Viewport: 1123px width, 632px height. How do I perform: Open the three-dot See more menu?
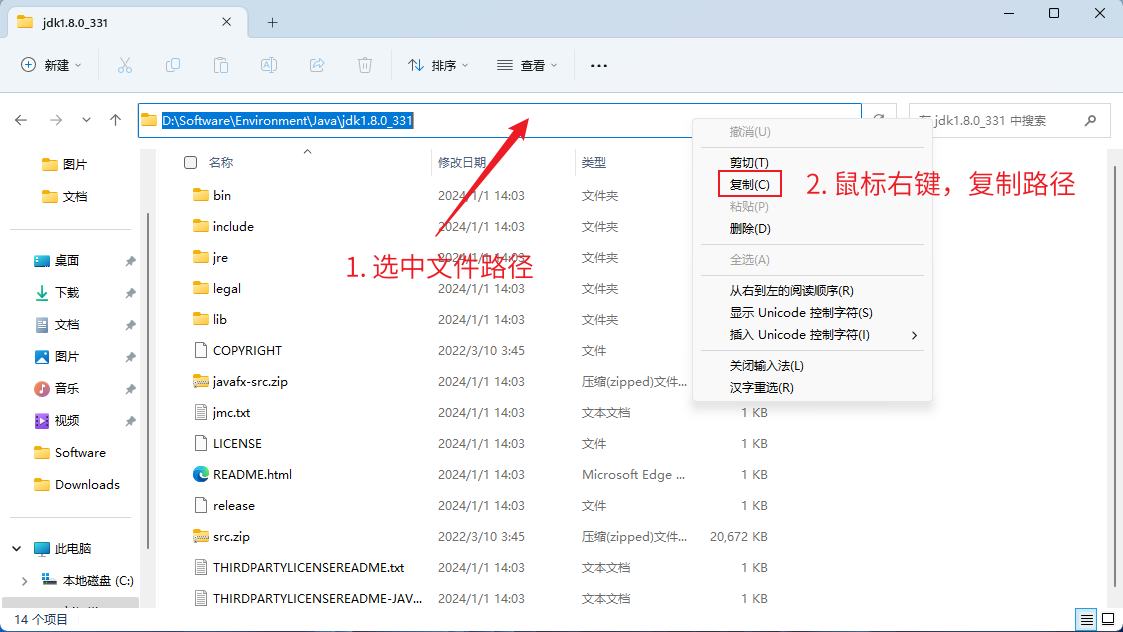click(x=599, y=65)
